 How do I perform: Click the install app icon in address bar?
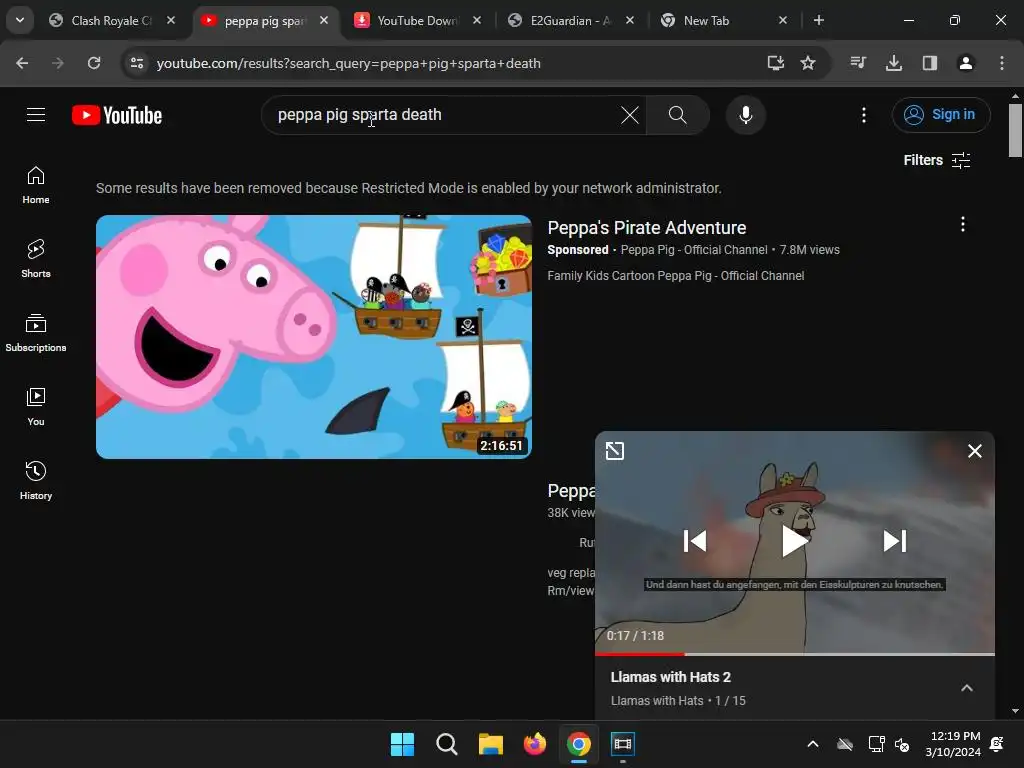(x=775, y=63)
